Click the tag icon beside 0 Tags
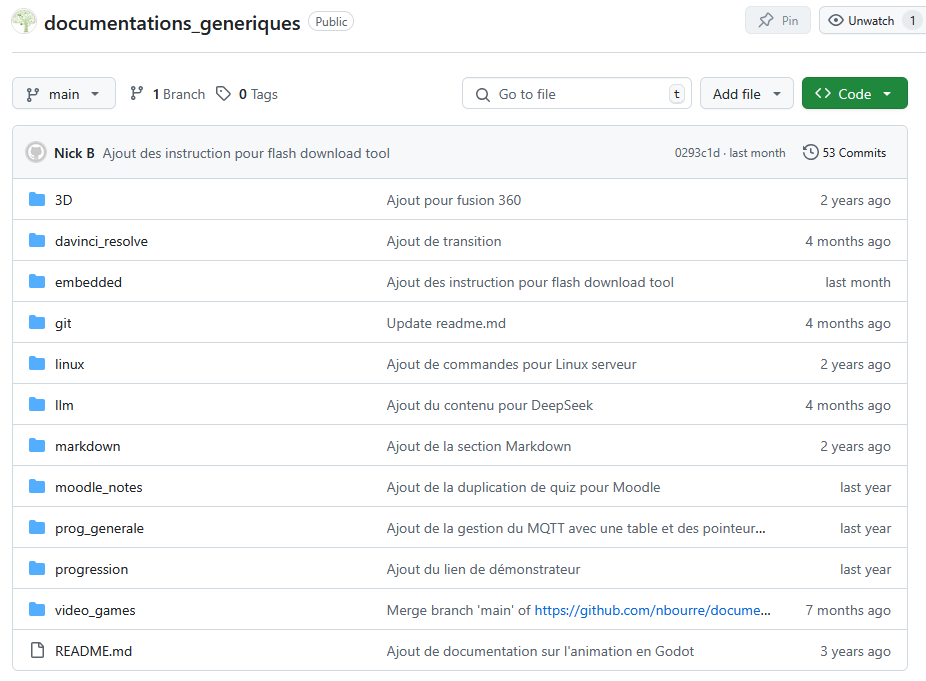The image size is (926, 681). coord(223,94)
